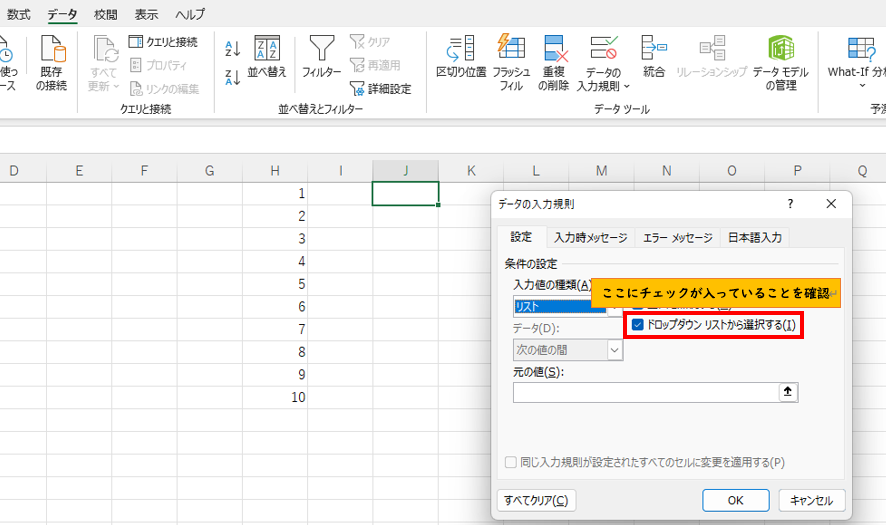Open the 校閲 ribbon tab
Viewport: 886px width, 525px height.
pos(105,15)
